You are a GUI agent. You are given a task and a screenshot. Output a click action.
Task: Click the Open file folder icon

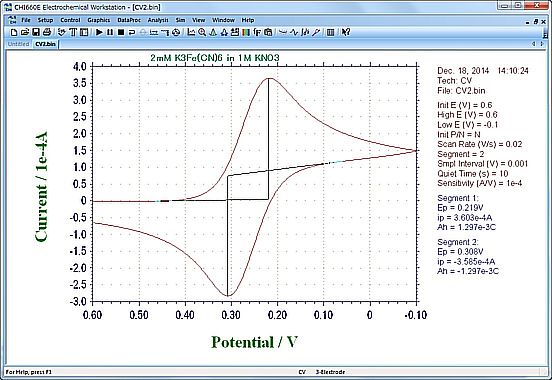(x=25, y=32)
